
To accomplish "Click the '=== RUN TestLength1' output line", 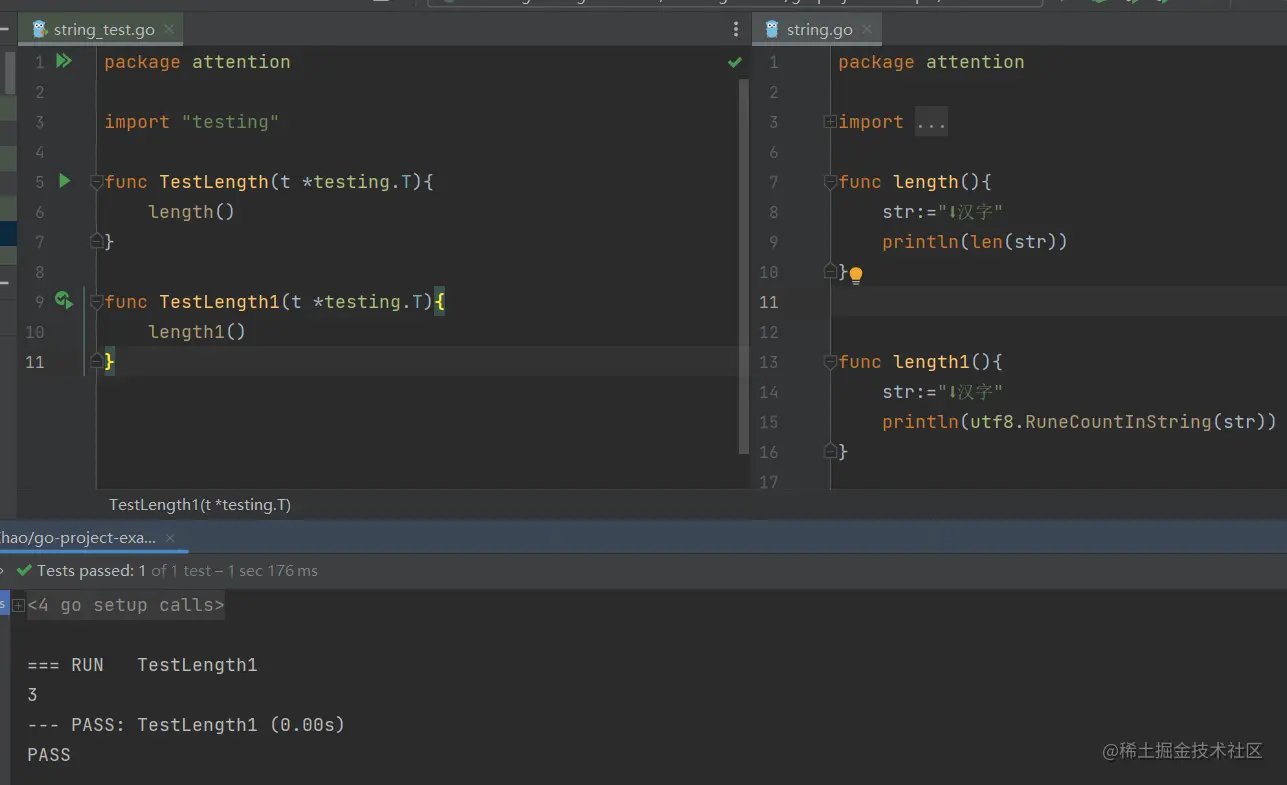I will 142,665.
